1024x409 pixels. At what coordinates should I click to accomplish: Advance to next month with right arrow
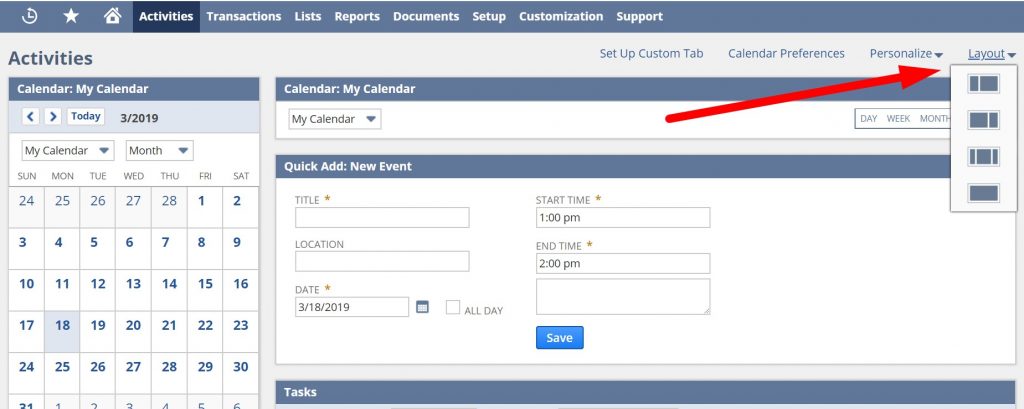(x=53, y=117)
